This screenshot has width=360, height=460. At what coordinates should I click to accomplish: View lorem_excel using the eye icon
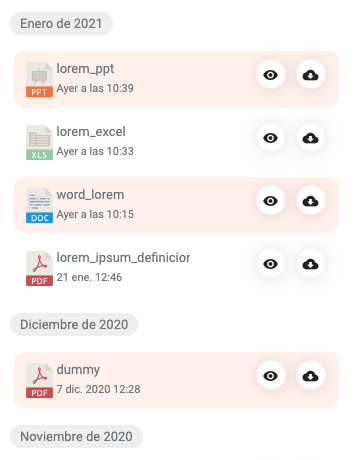(x=271, y=138)
